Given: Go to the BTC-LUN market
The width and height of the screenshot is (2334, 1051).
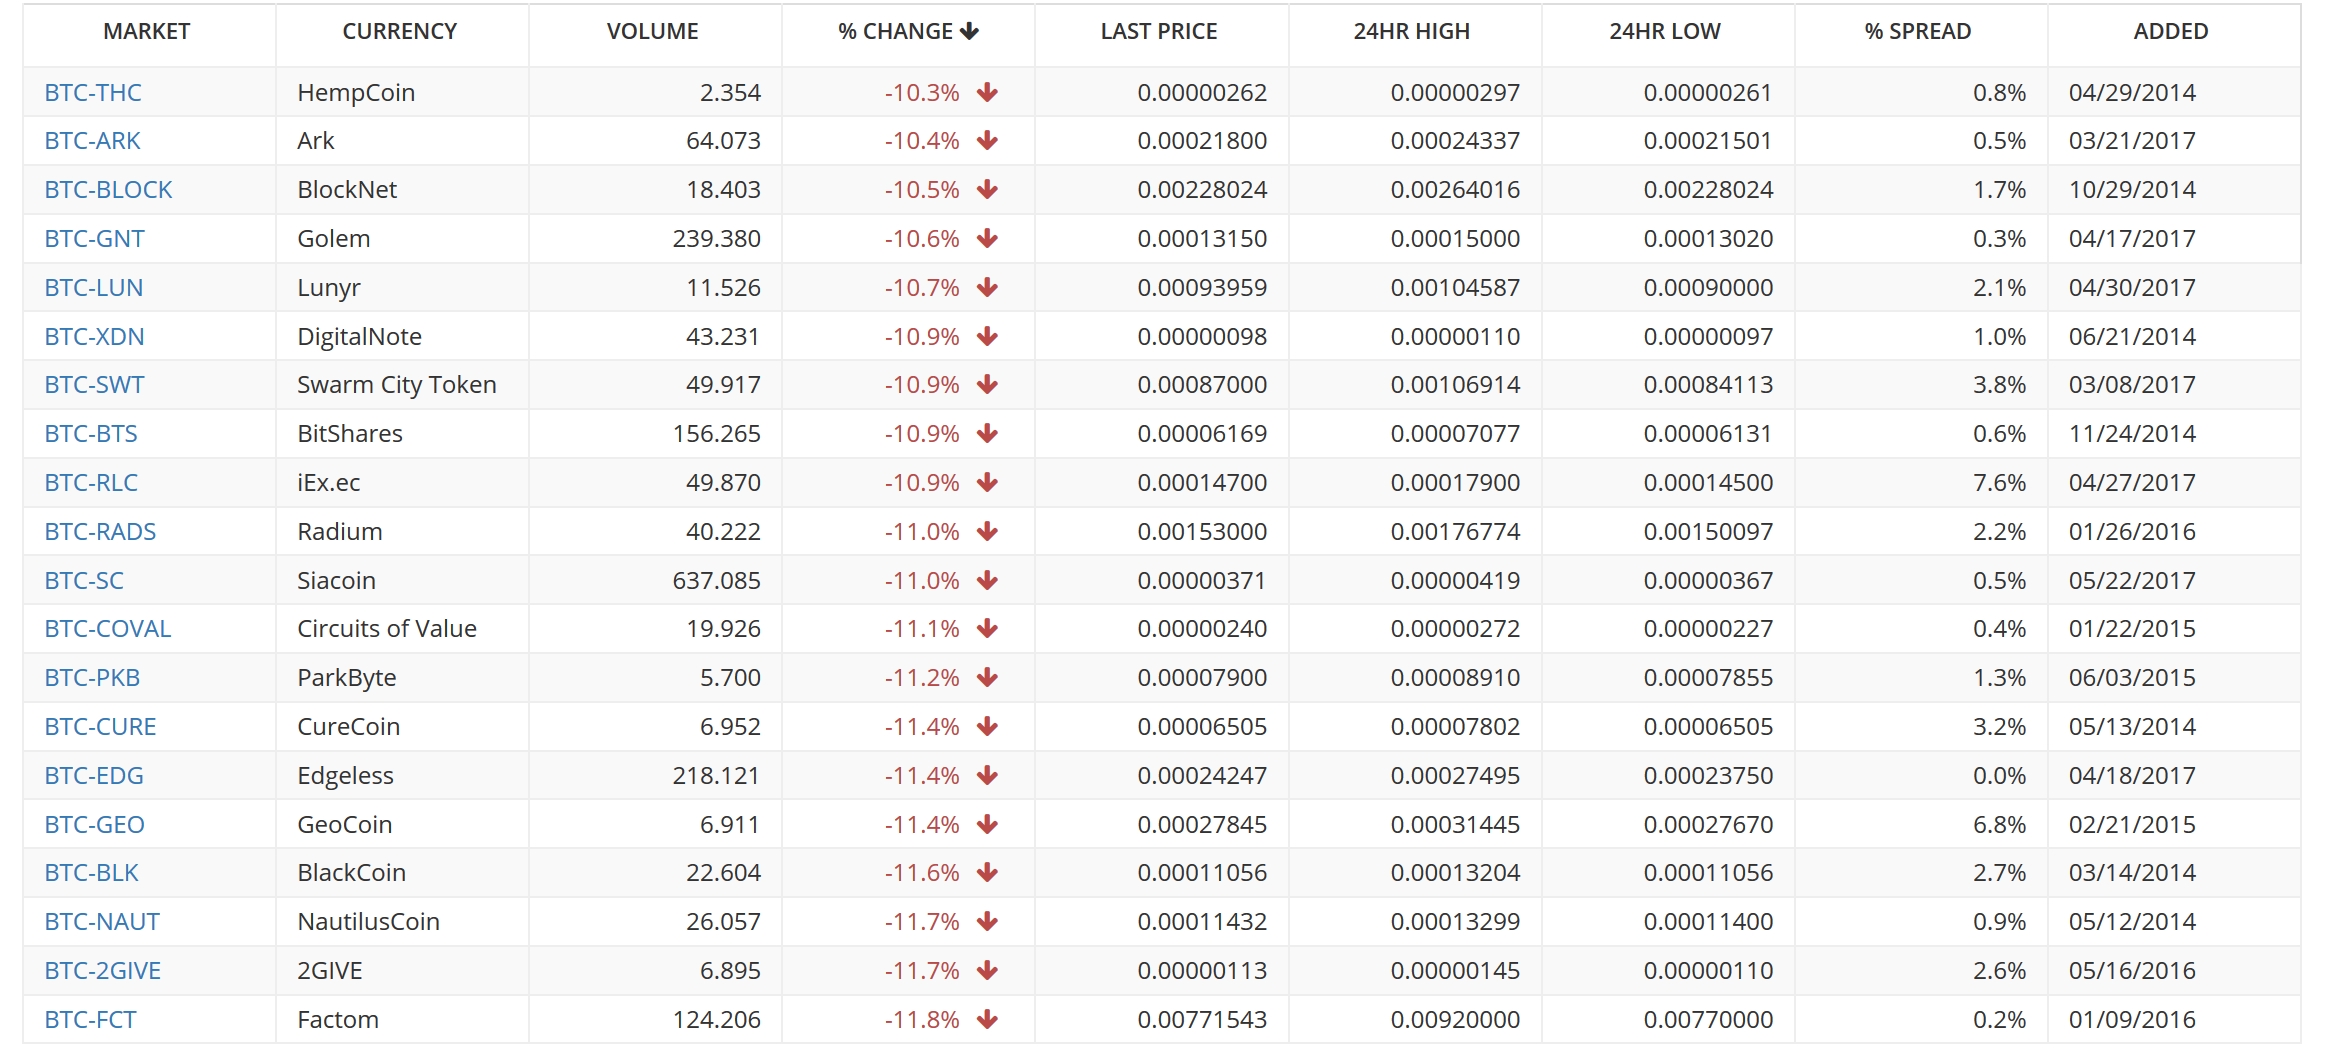Looking at the screenshot, I should [x=94, y=287].
